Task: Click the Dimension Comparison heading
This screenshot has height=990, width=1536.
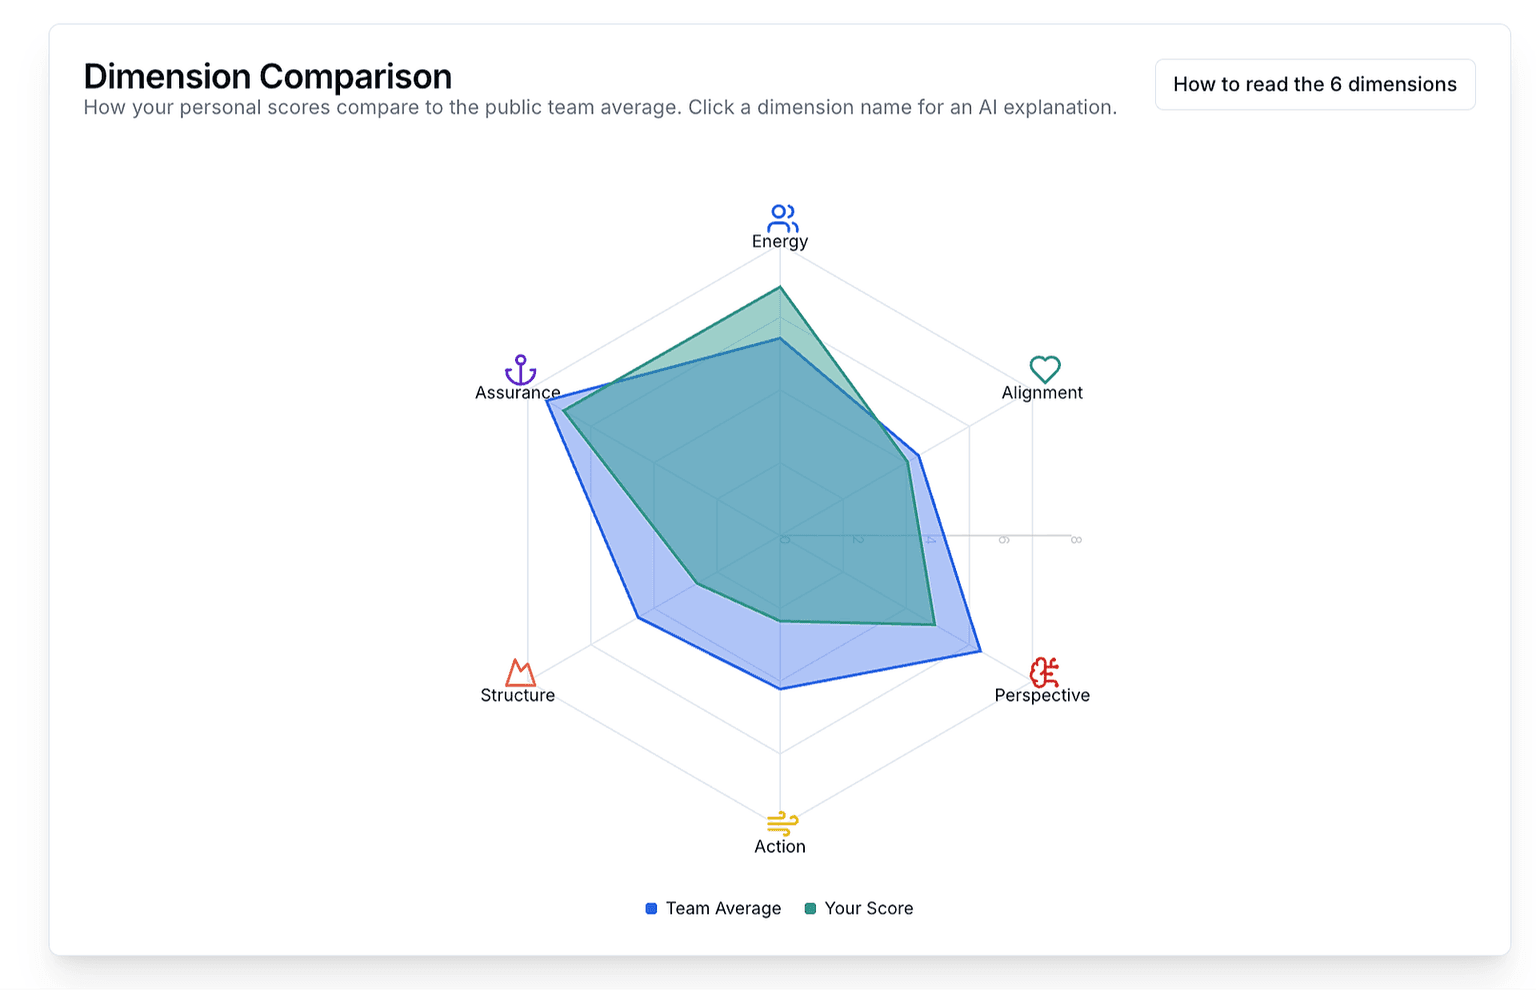Action: [267, 76]
